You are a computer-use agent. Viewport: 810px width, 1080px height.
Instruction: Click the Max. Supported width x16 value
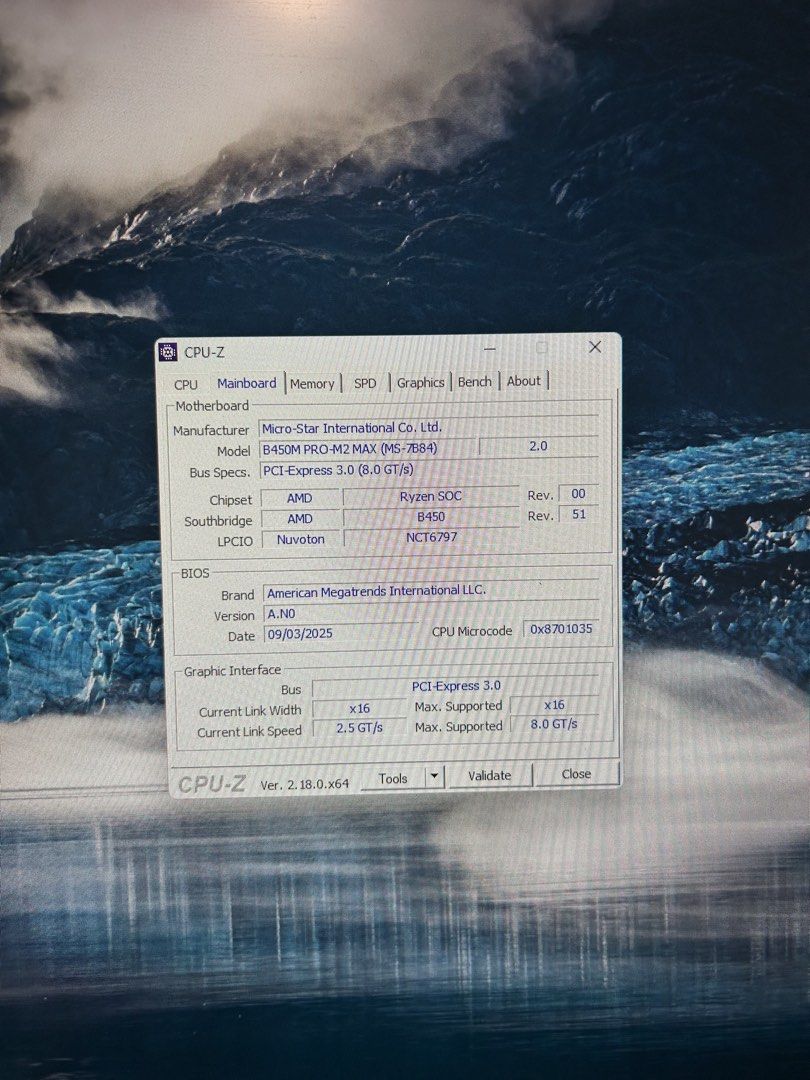coord(554,705)
